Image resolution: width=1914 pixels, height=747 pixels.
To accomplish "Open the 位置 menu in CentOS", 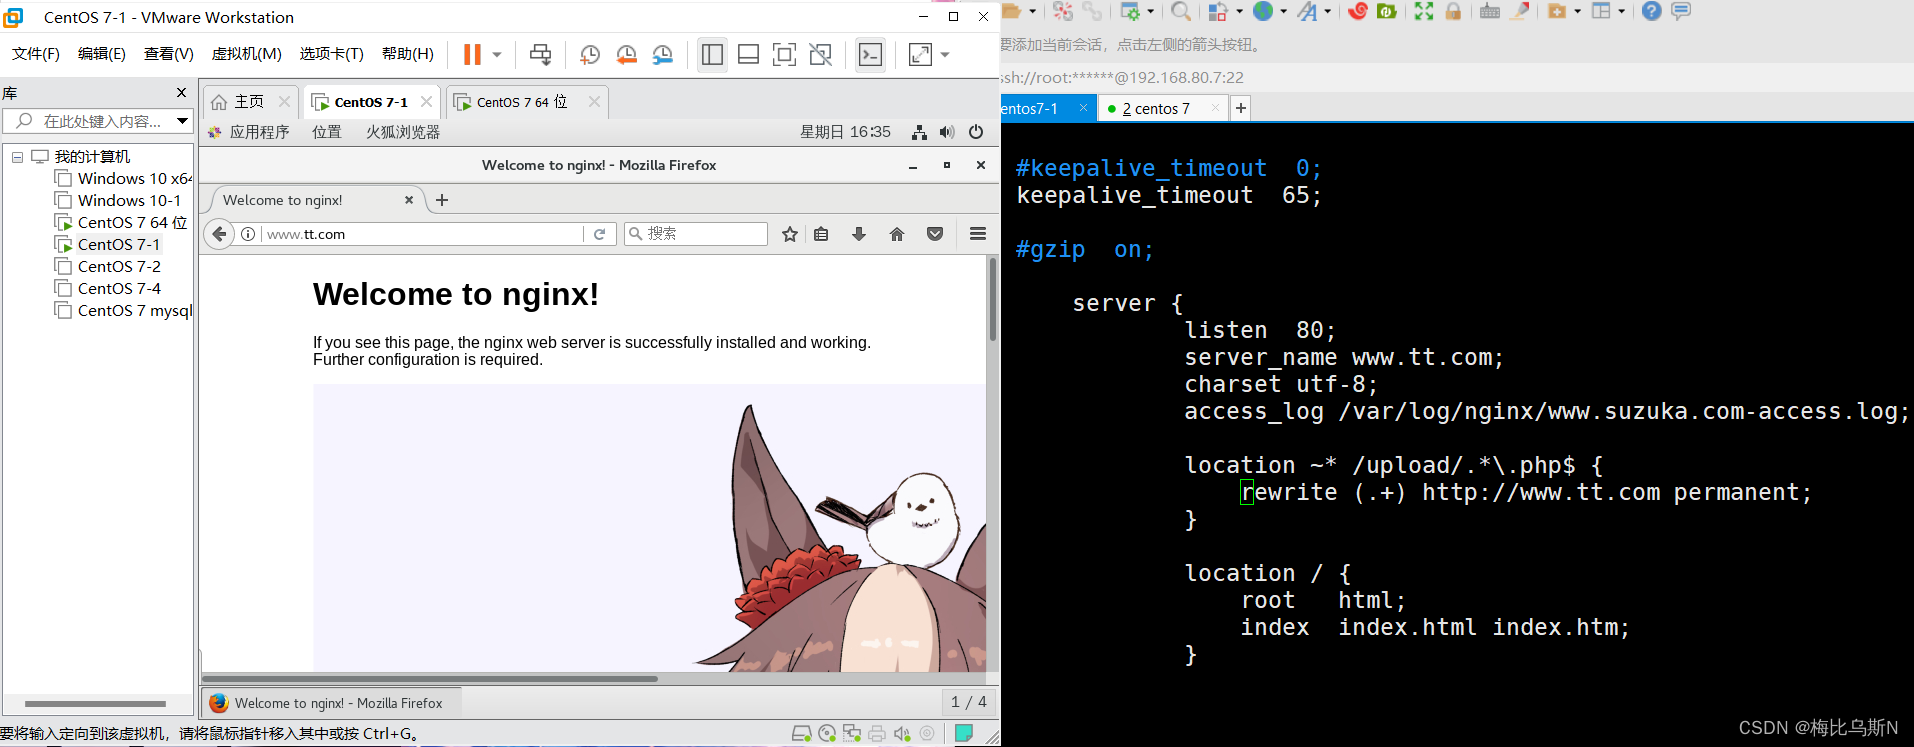I will (327, 132).
